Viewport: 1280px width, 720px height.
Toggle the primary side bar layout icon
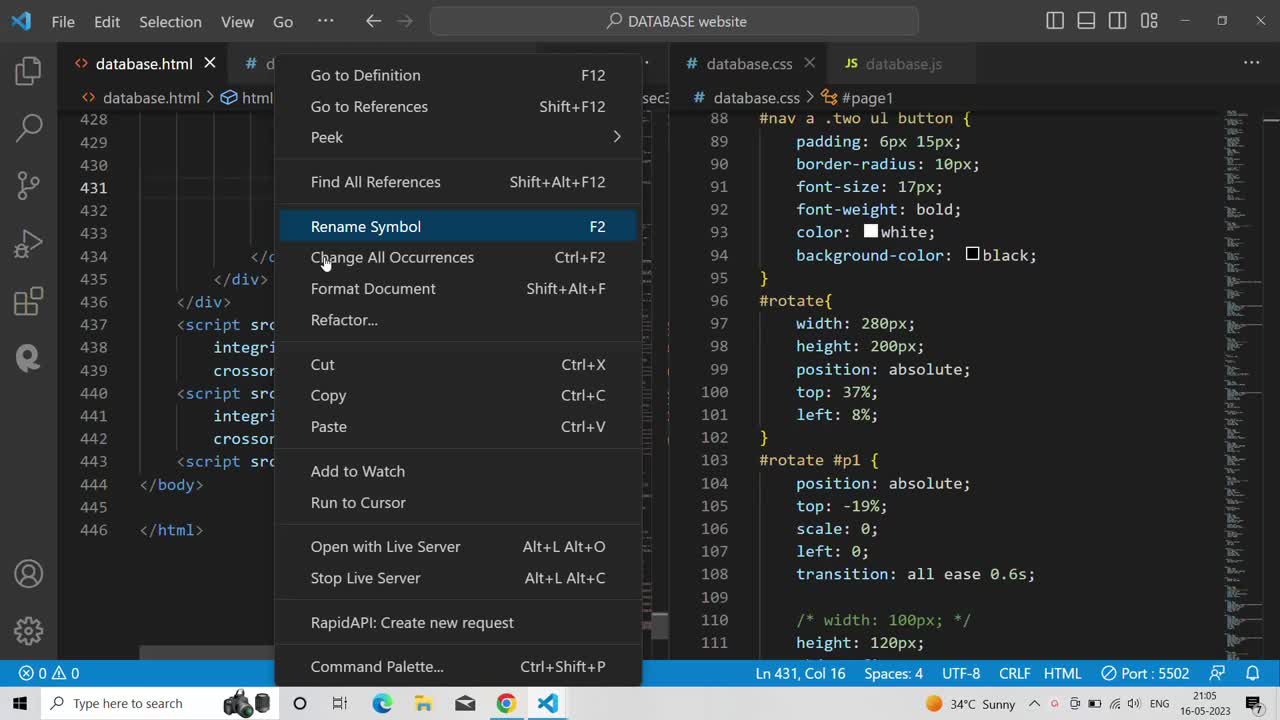point(1055,21)
